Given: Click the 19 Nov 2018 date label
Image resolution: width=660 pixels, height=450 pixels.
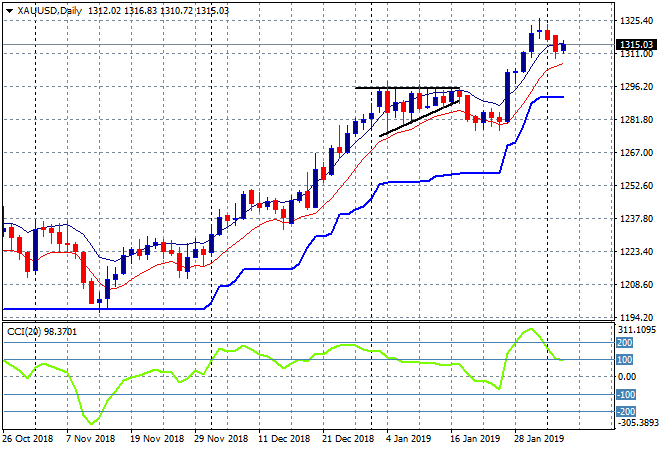Looking at the screenshot, I should click(157, 439).
